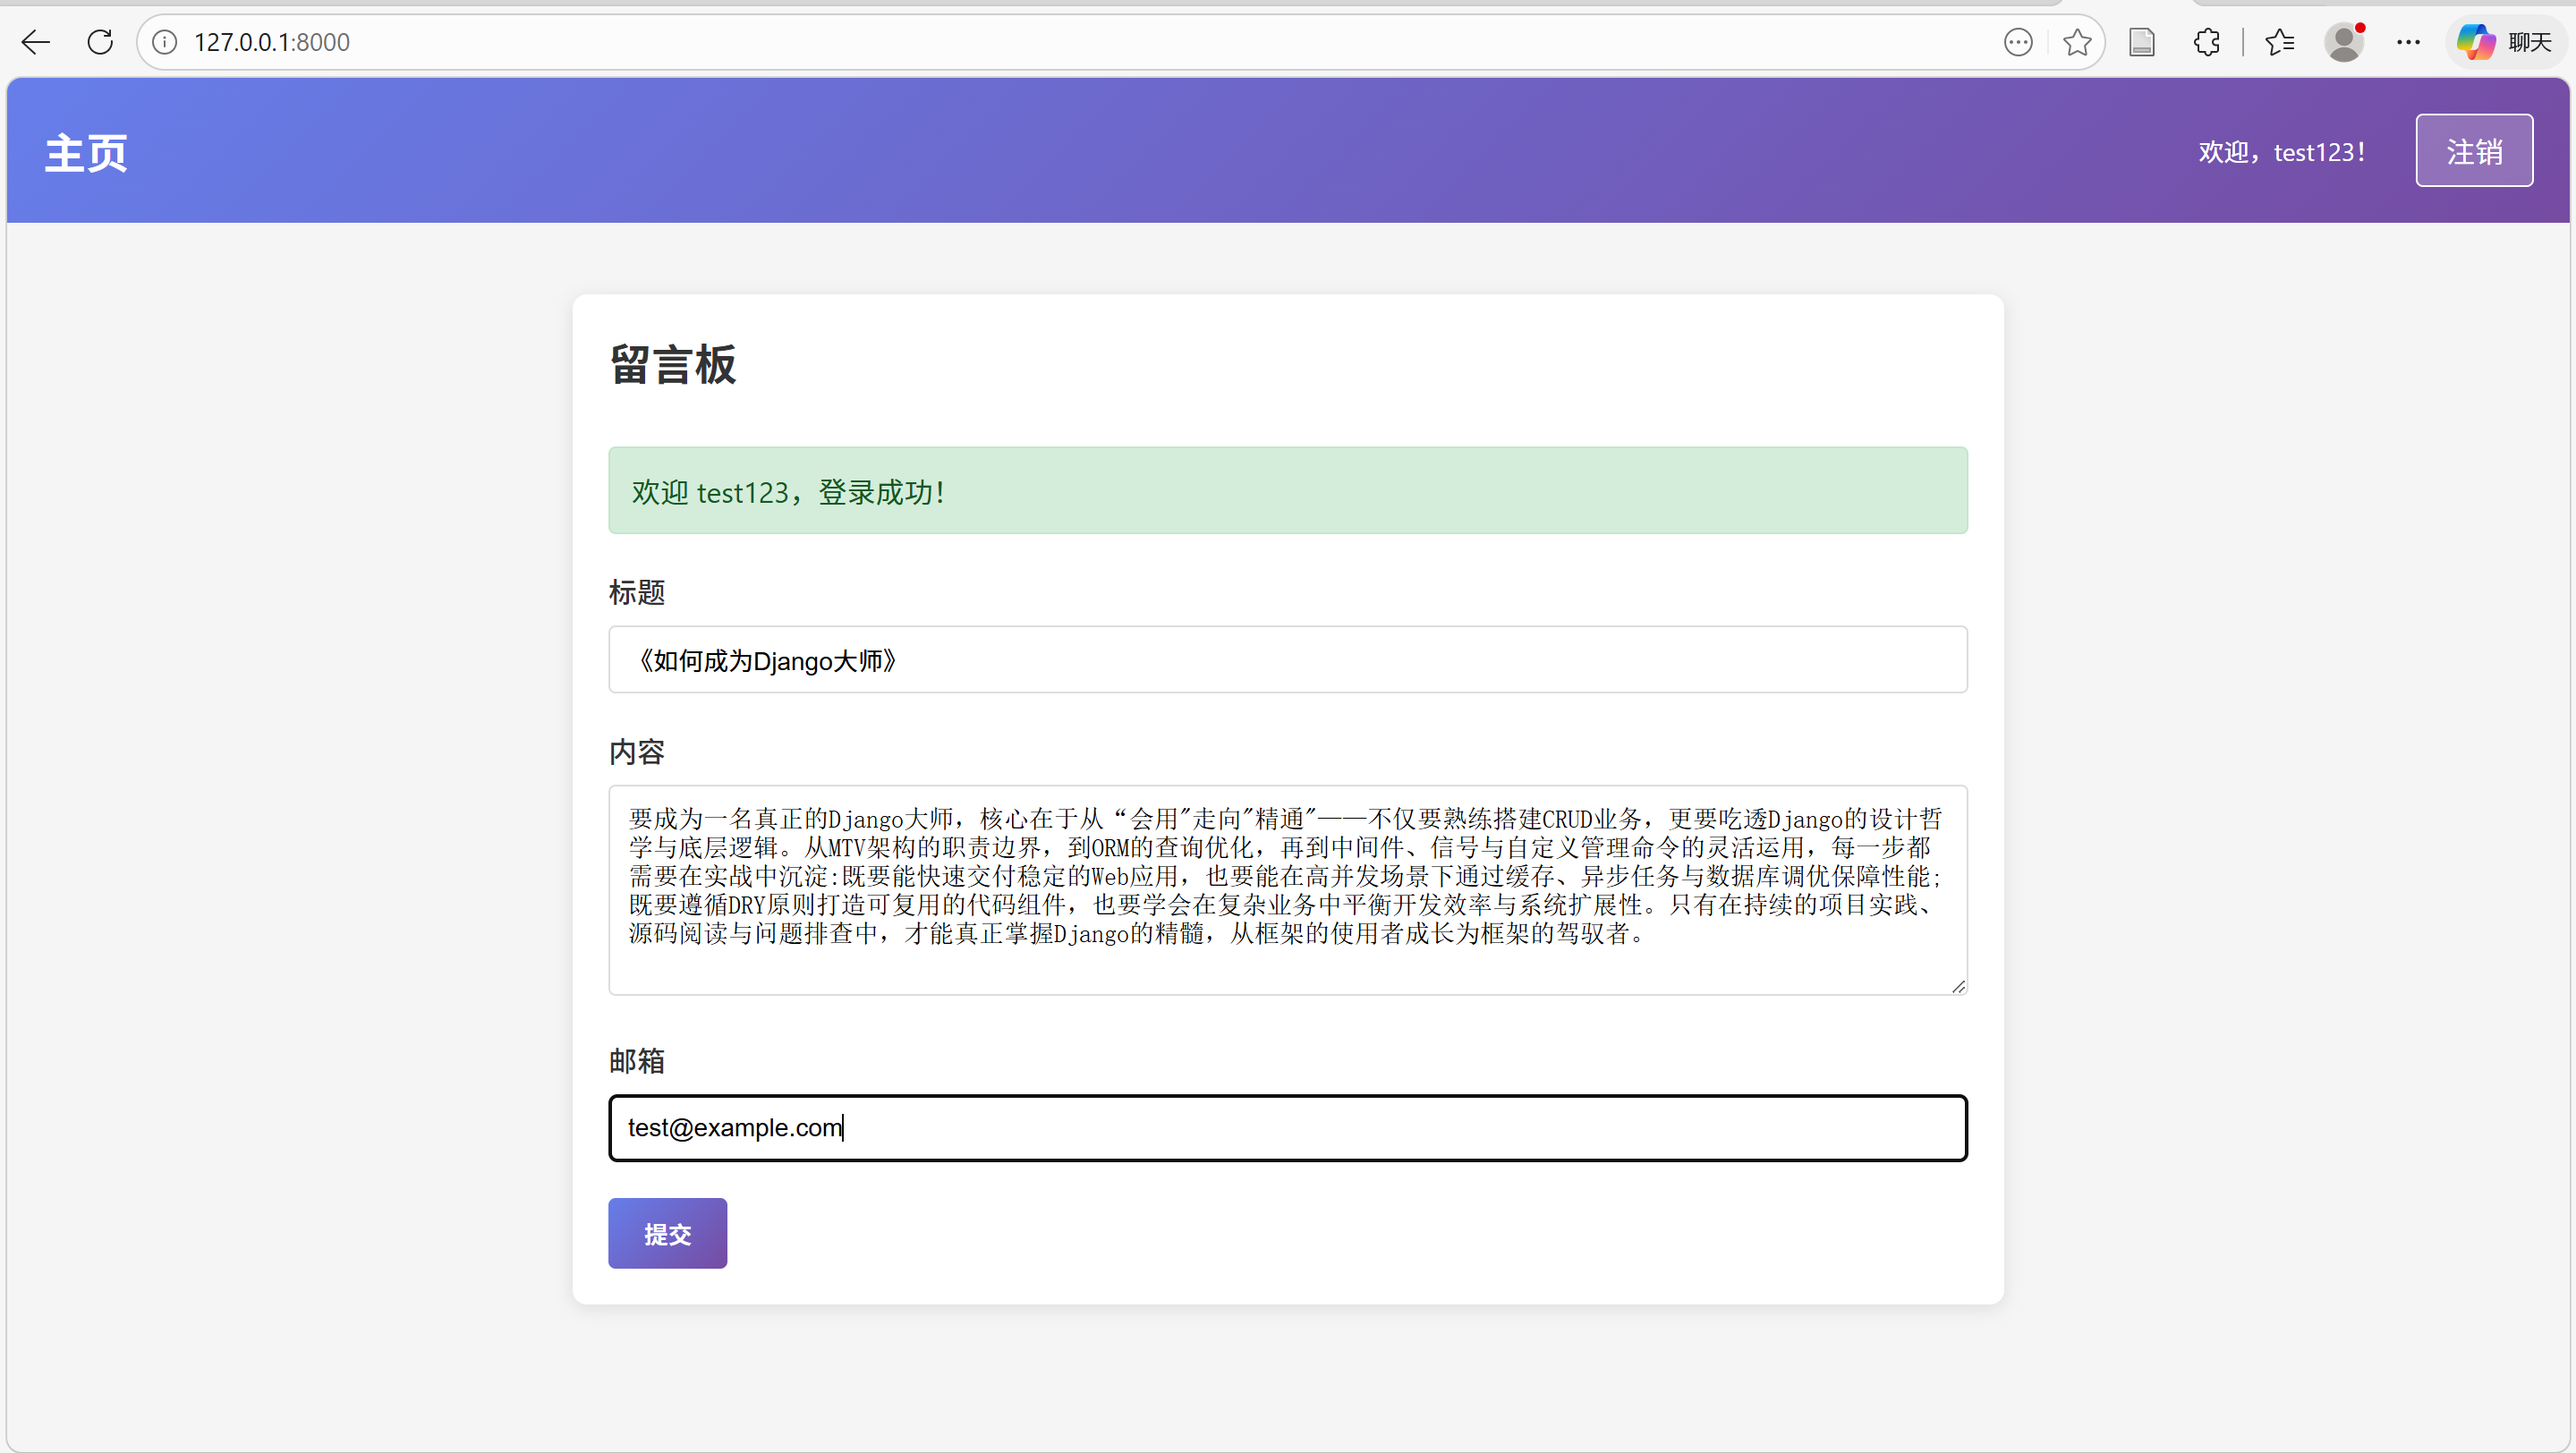The image size is (2576, 1453).
Task: Open site information icon in address bar
Action: click(165, 42)
